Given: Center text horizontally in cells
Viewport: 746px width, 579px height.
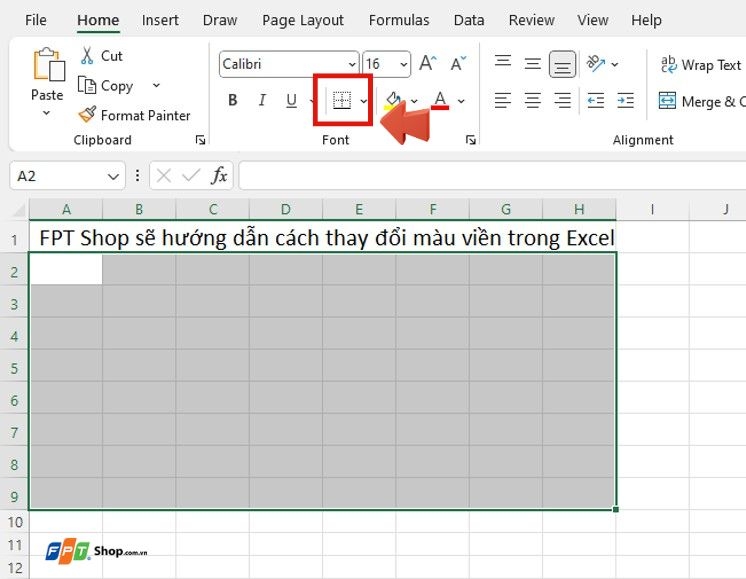Looking at the screenshot, I should point(532,100).
